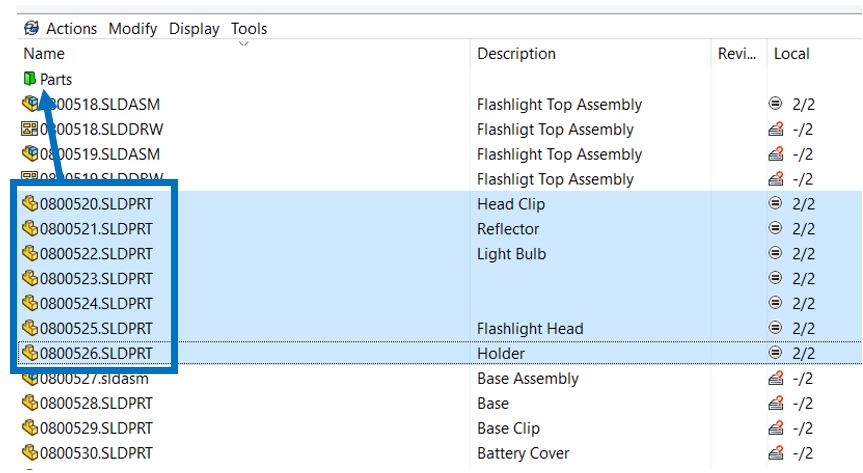
Task: Click the 0800518.SLDASM assembly file icon
Action: (30, 104)
